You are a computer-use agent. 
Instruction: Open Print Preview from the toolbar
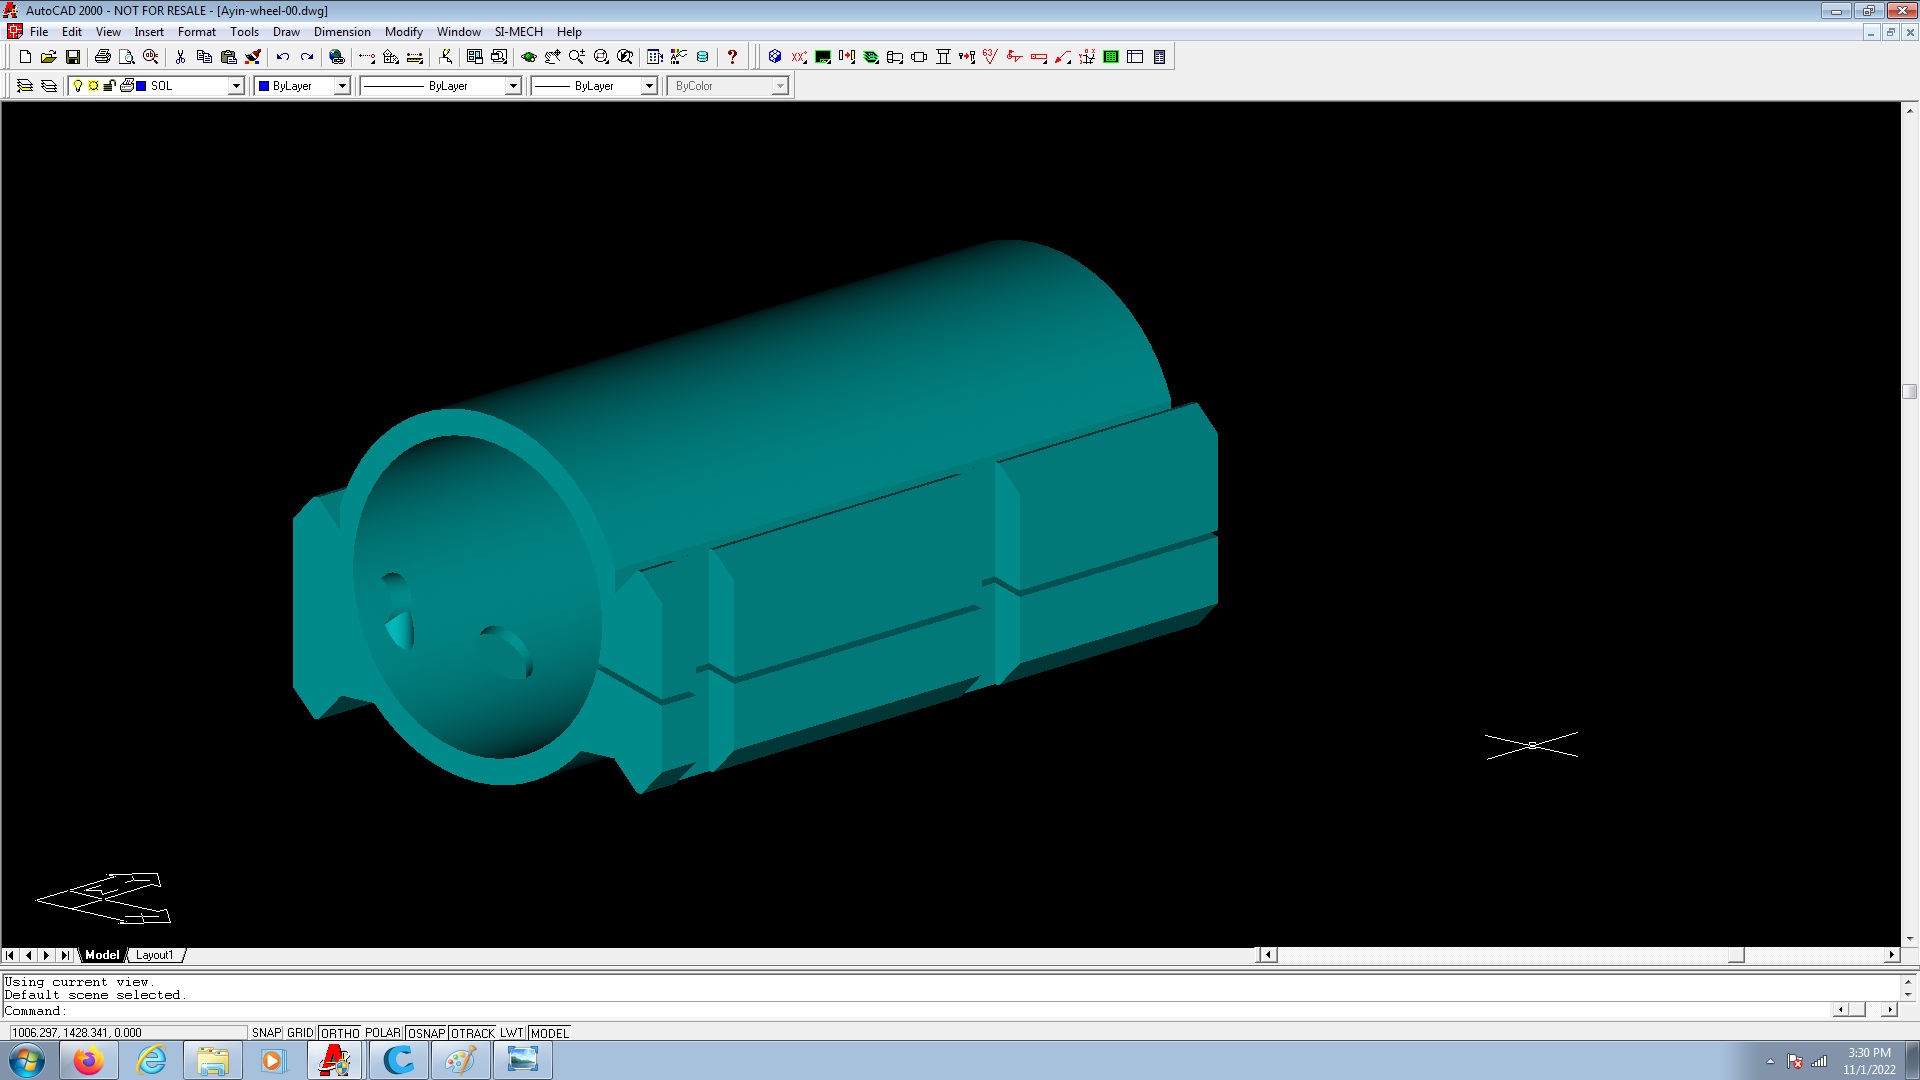point(126,57)
